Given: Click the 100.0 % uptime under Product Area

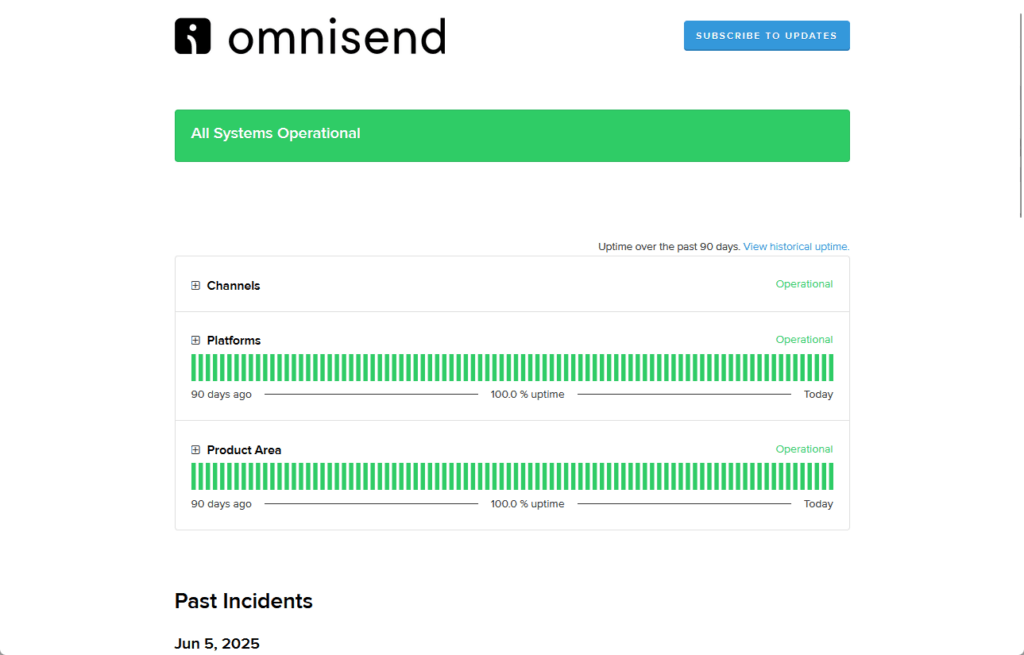Looking at the screenshot, I should tap(528, 504).
